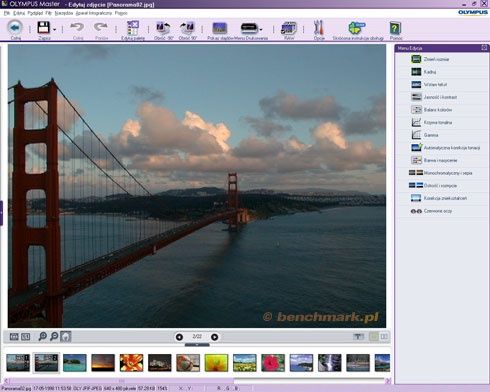Select the Kadruj crop tool
This screenshot has height=392, width=490.
442,72
